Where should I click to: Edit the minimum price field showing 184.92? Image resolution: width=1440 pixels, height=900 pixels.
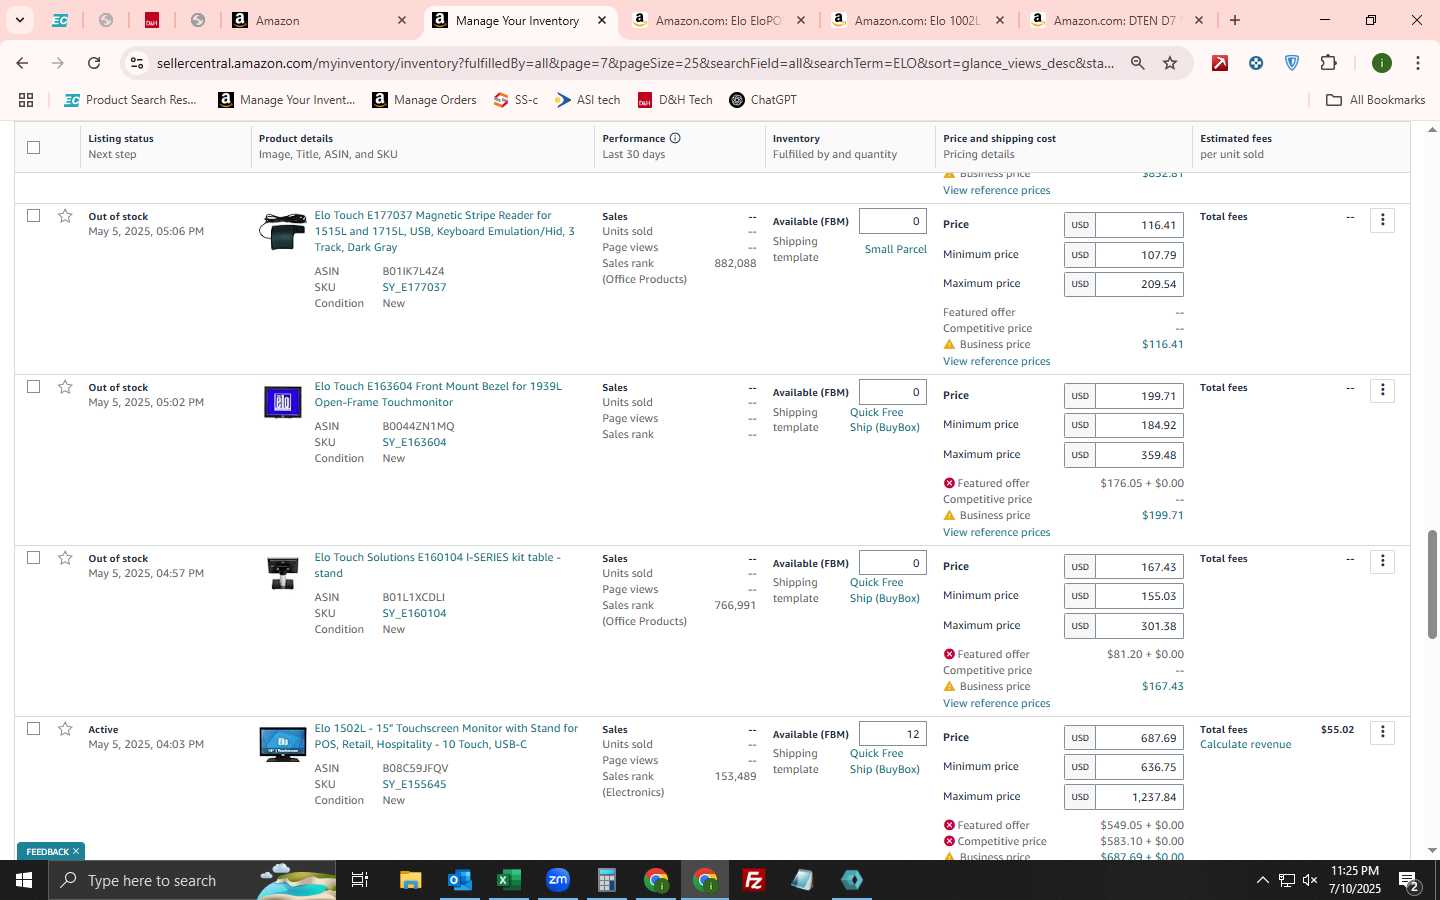pyautogui.click(x=1139, y=425)
